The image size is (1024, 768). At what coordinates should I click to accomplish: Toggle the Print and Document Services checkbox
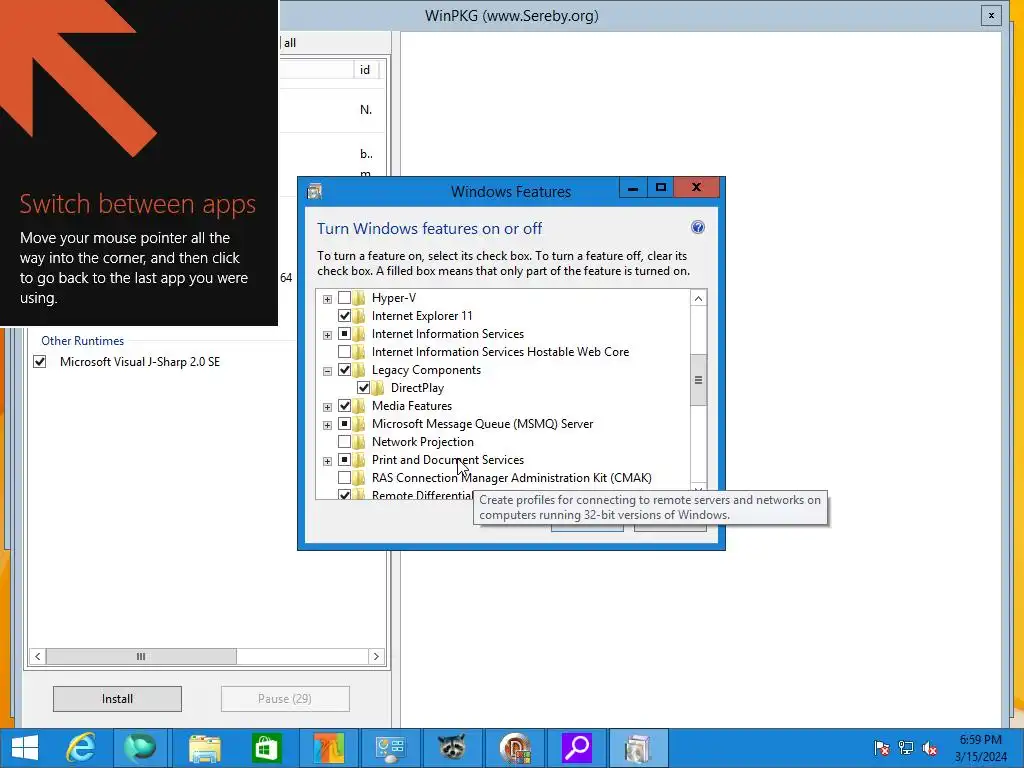(344, 460)
